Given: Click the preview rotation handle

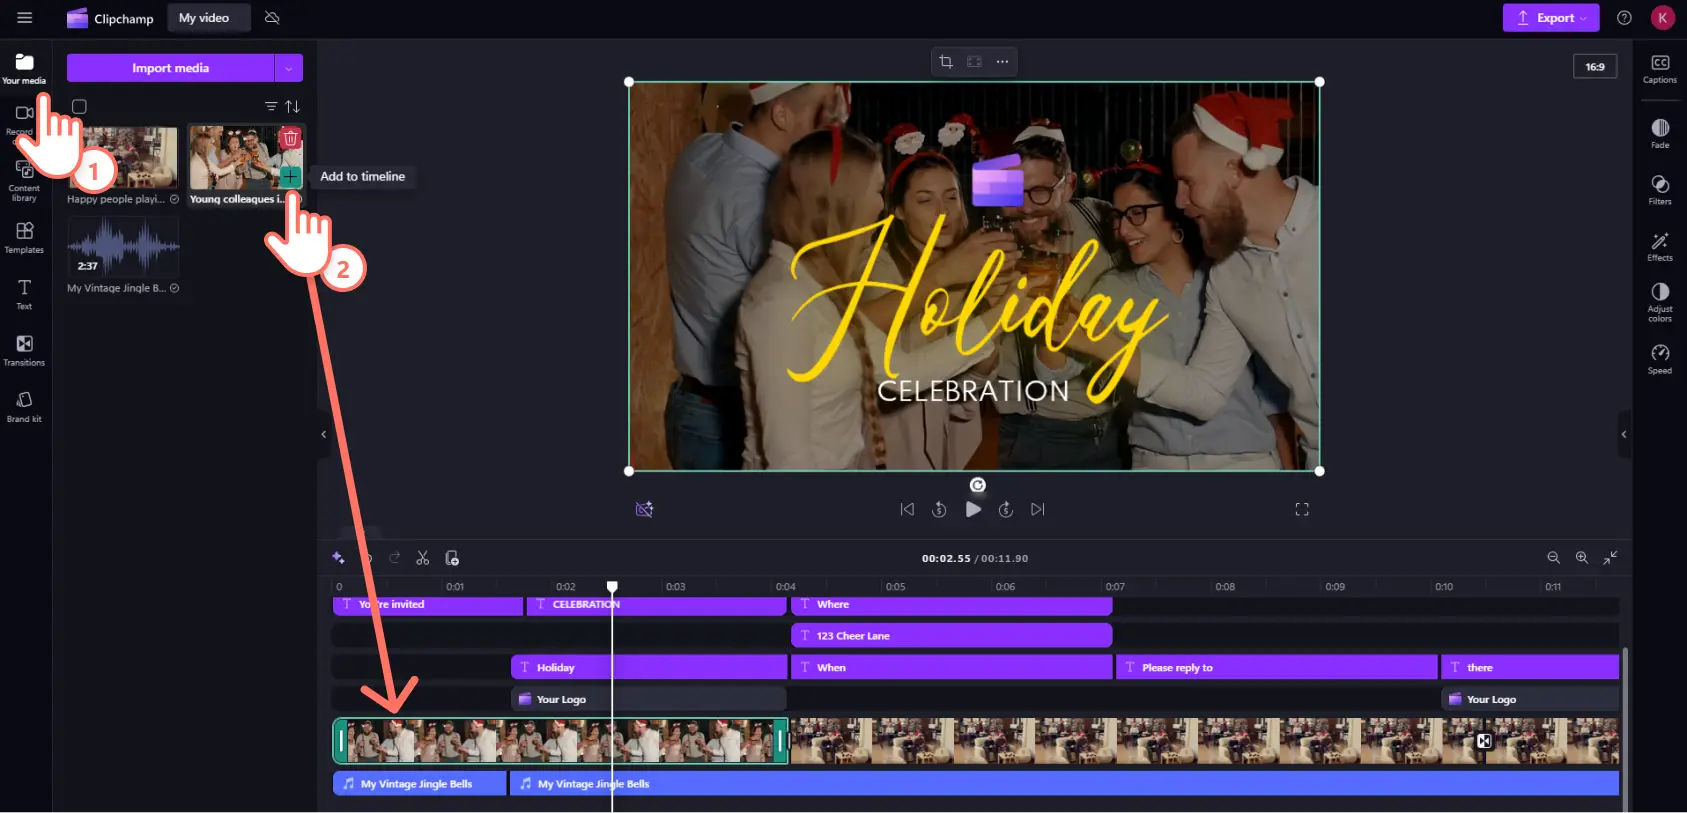Looking at the screenshot, I should click(x=978, y=485).
